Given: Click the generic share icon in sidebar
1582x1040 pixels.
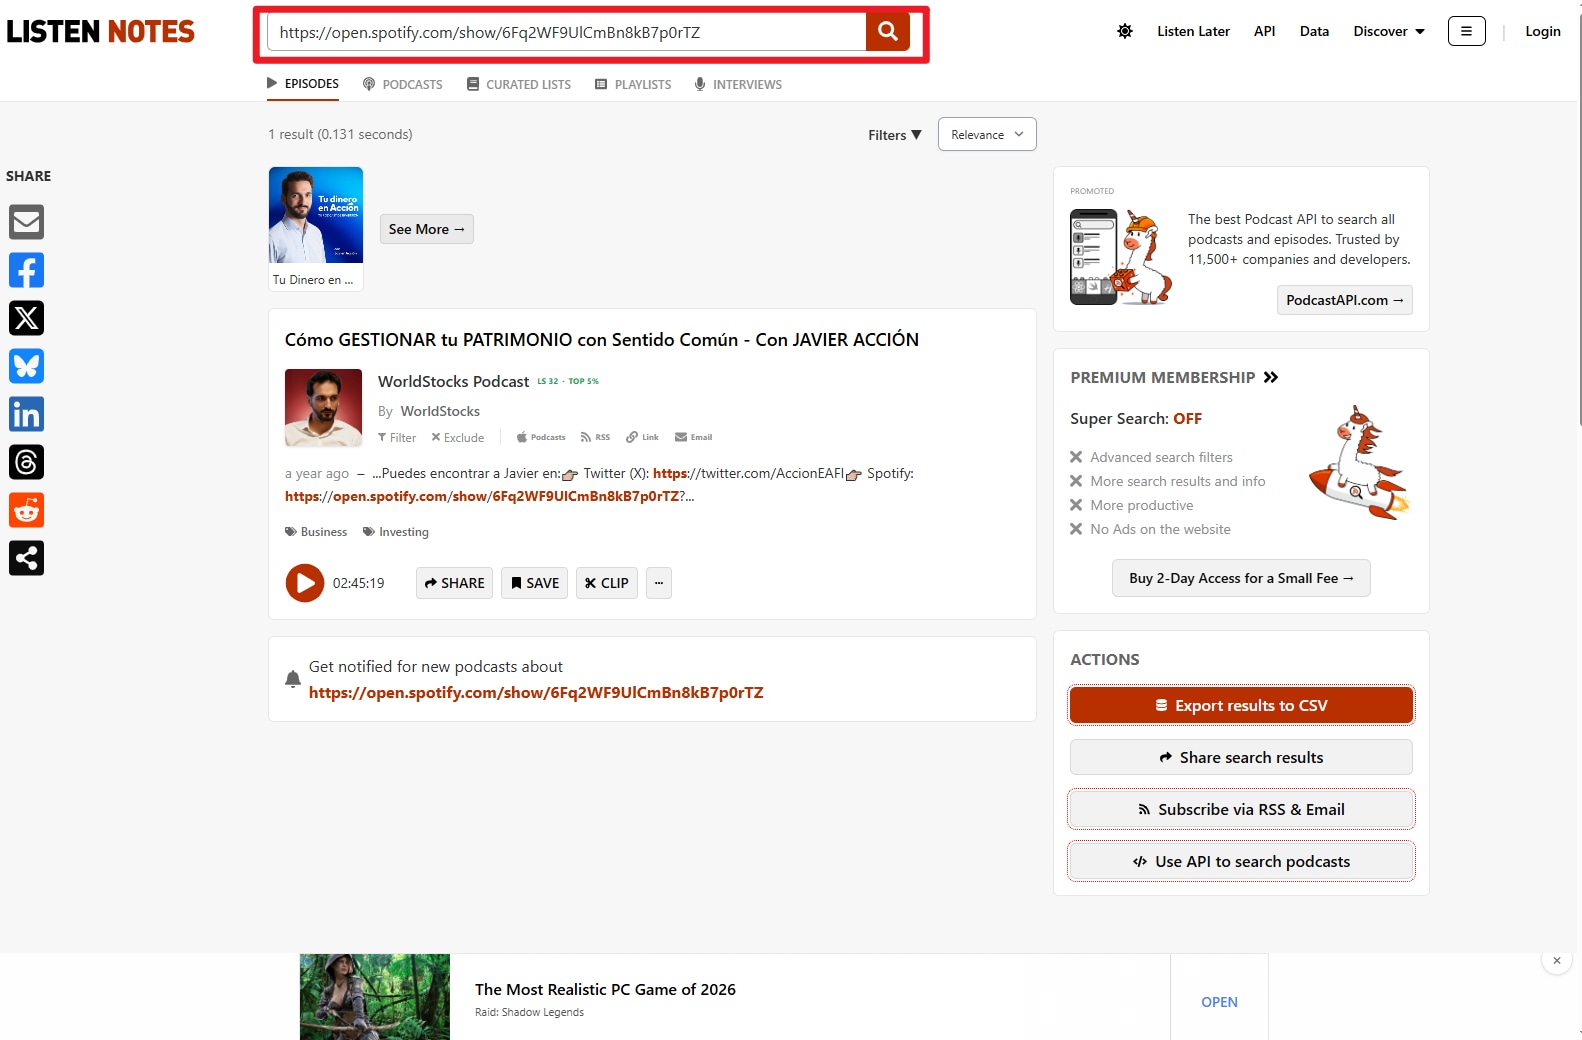Looking at the screenshot, I should click(27, 558).
